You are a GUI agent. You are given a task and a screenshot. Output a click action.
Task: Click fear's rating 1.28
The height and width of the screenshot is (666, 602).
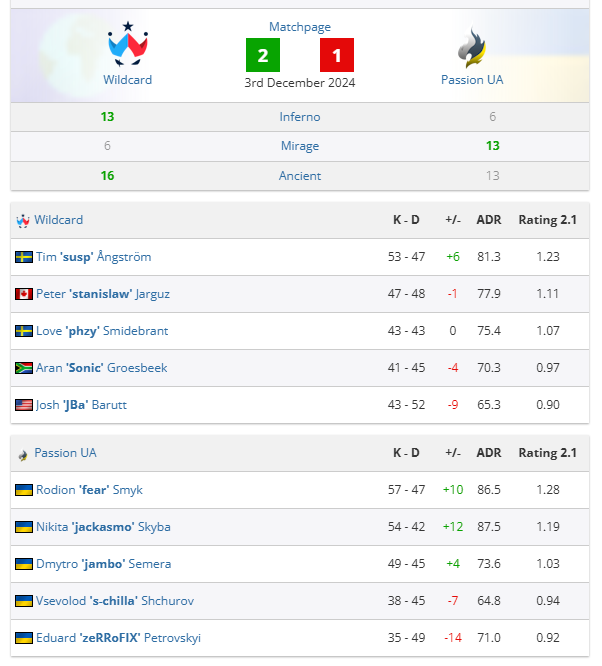[x=548, y=490]
